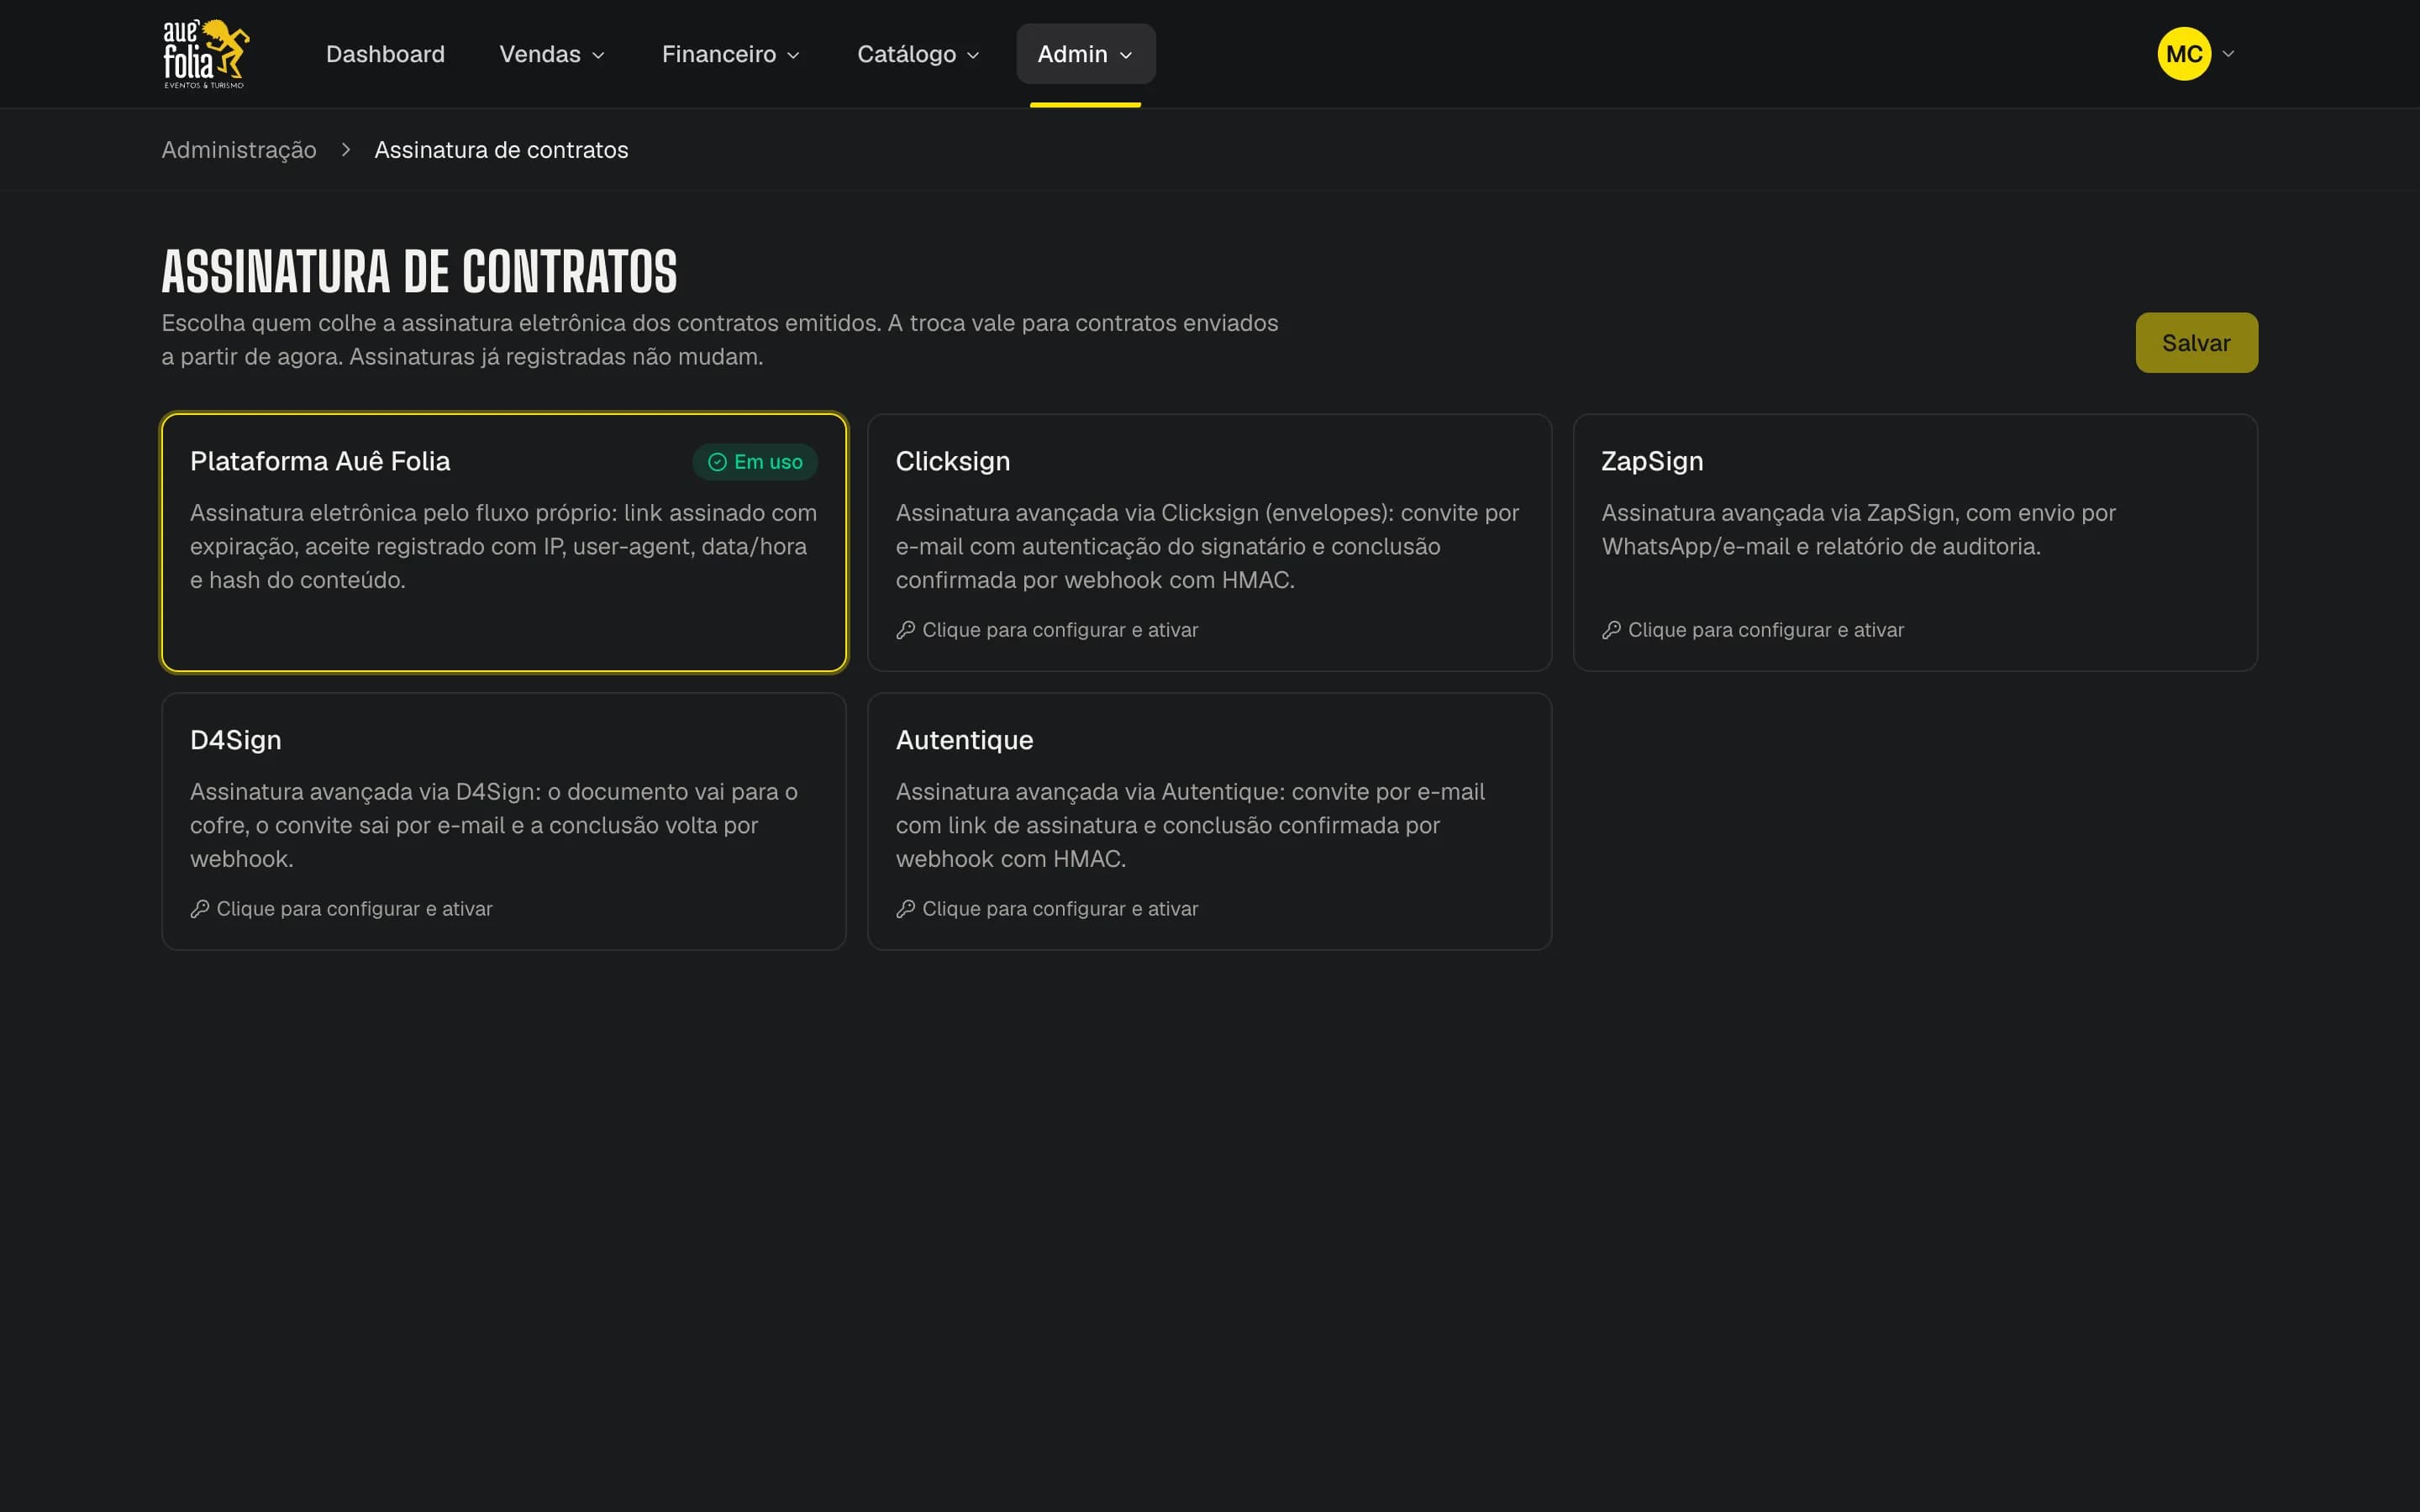
Task: Go to Administração breadcrumb
Action: click(239, 150)
